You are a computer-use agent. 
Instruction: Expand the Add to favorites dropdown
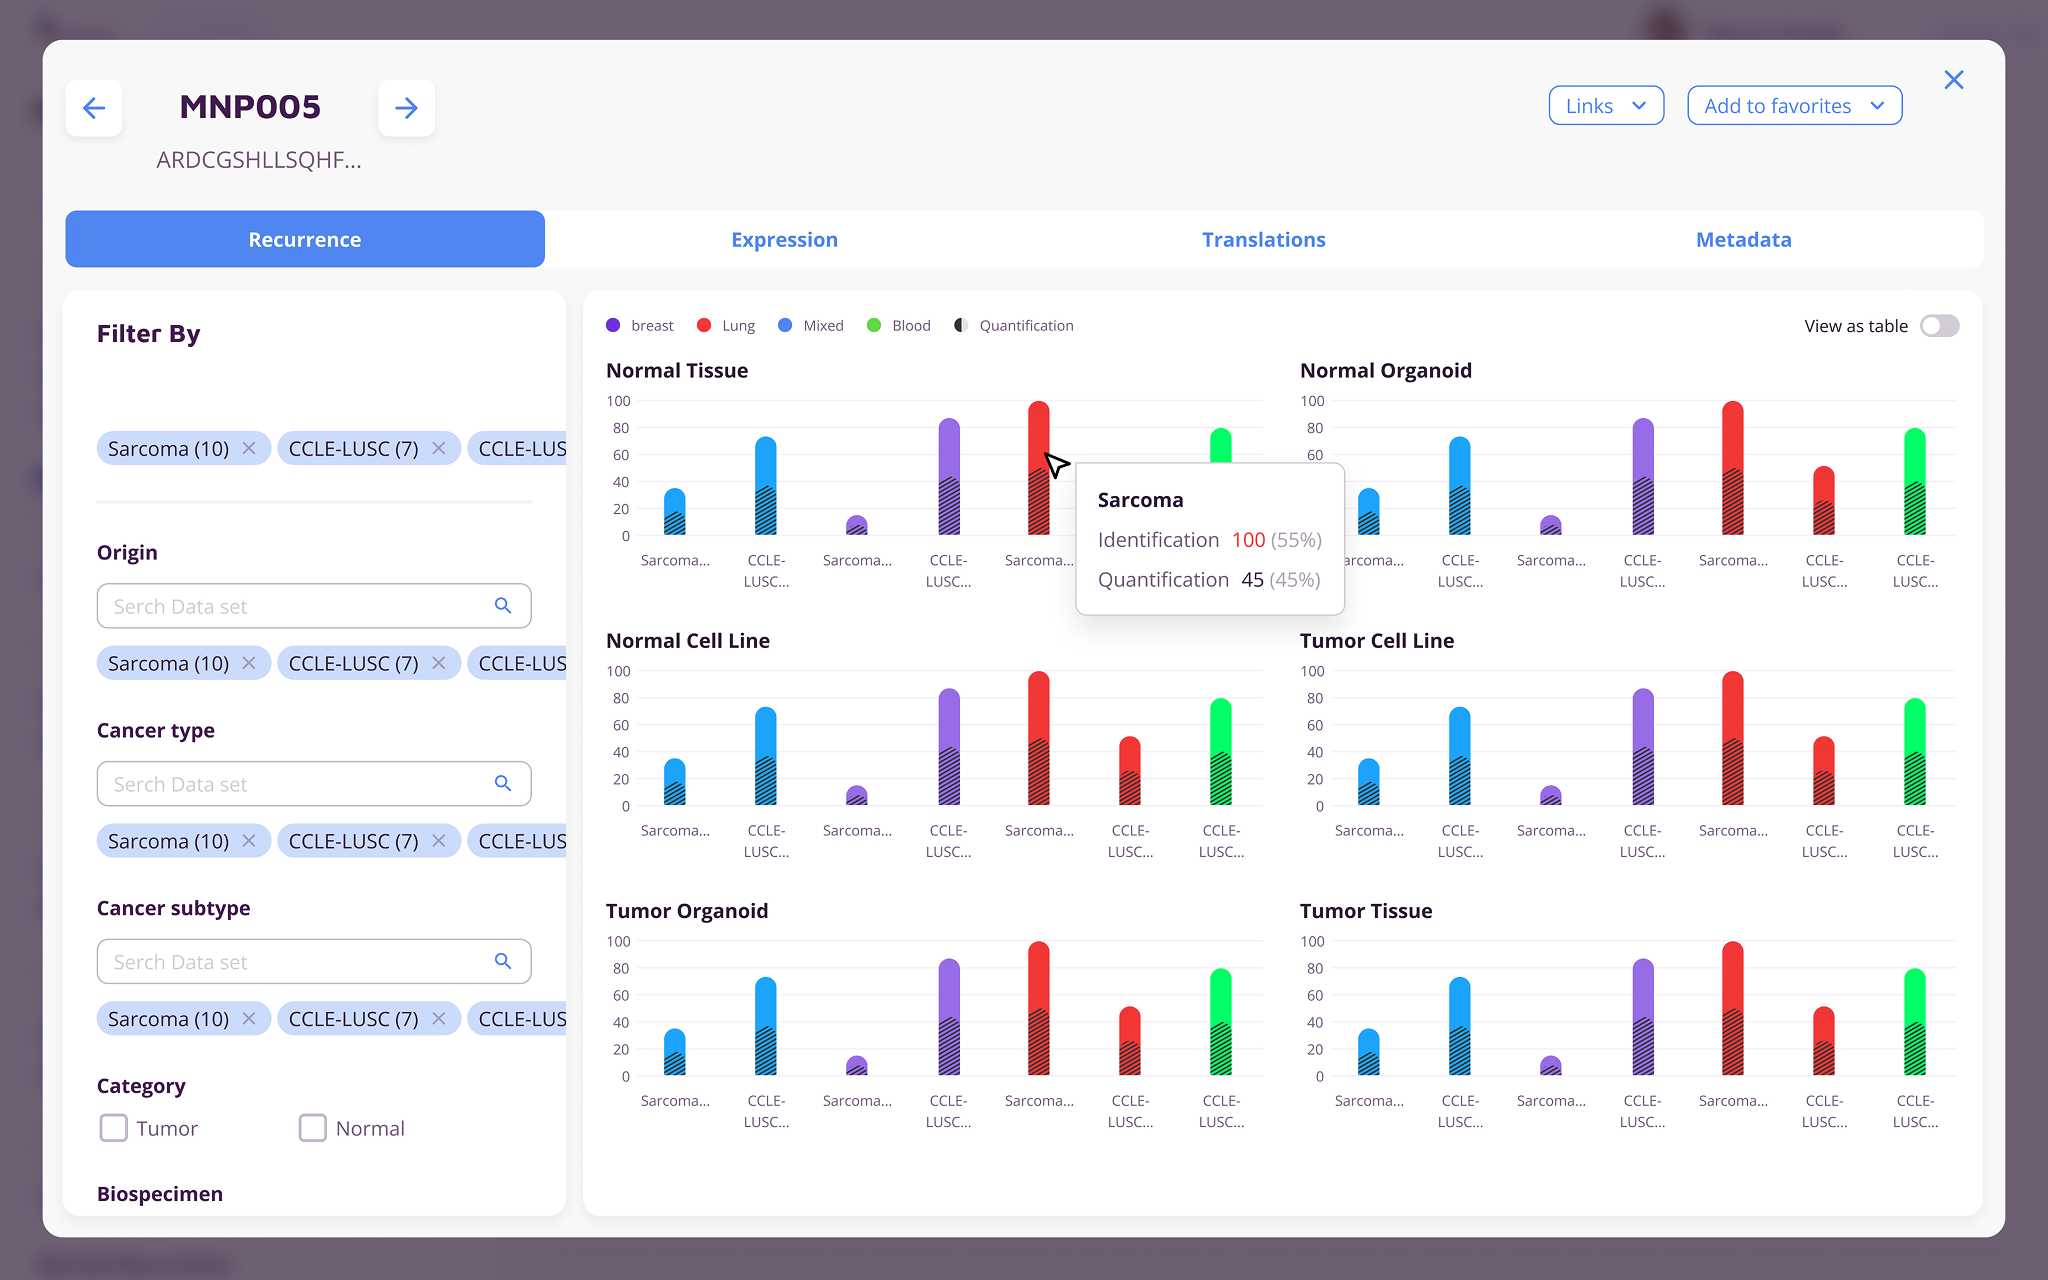(x=1794, y=106)
